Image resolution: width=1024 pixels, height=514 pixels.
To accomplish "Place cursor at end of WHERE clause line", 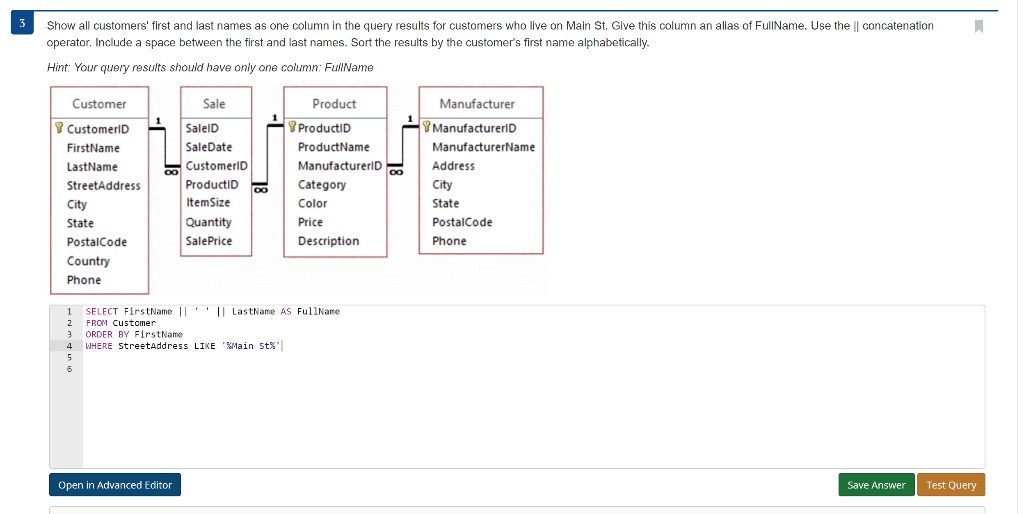I will pos(283,346).
